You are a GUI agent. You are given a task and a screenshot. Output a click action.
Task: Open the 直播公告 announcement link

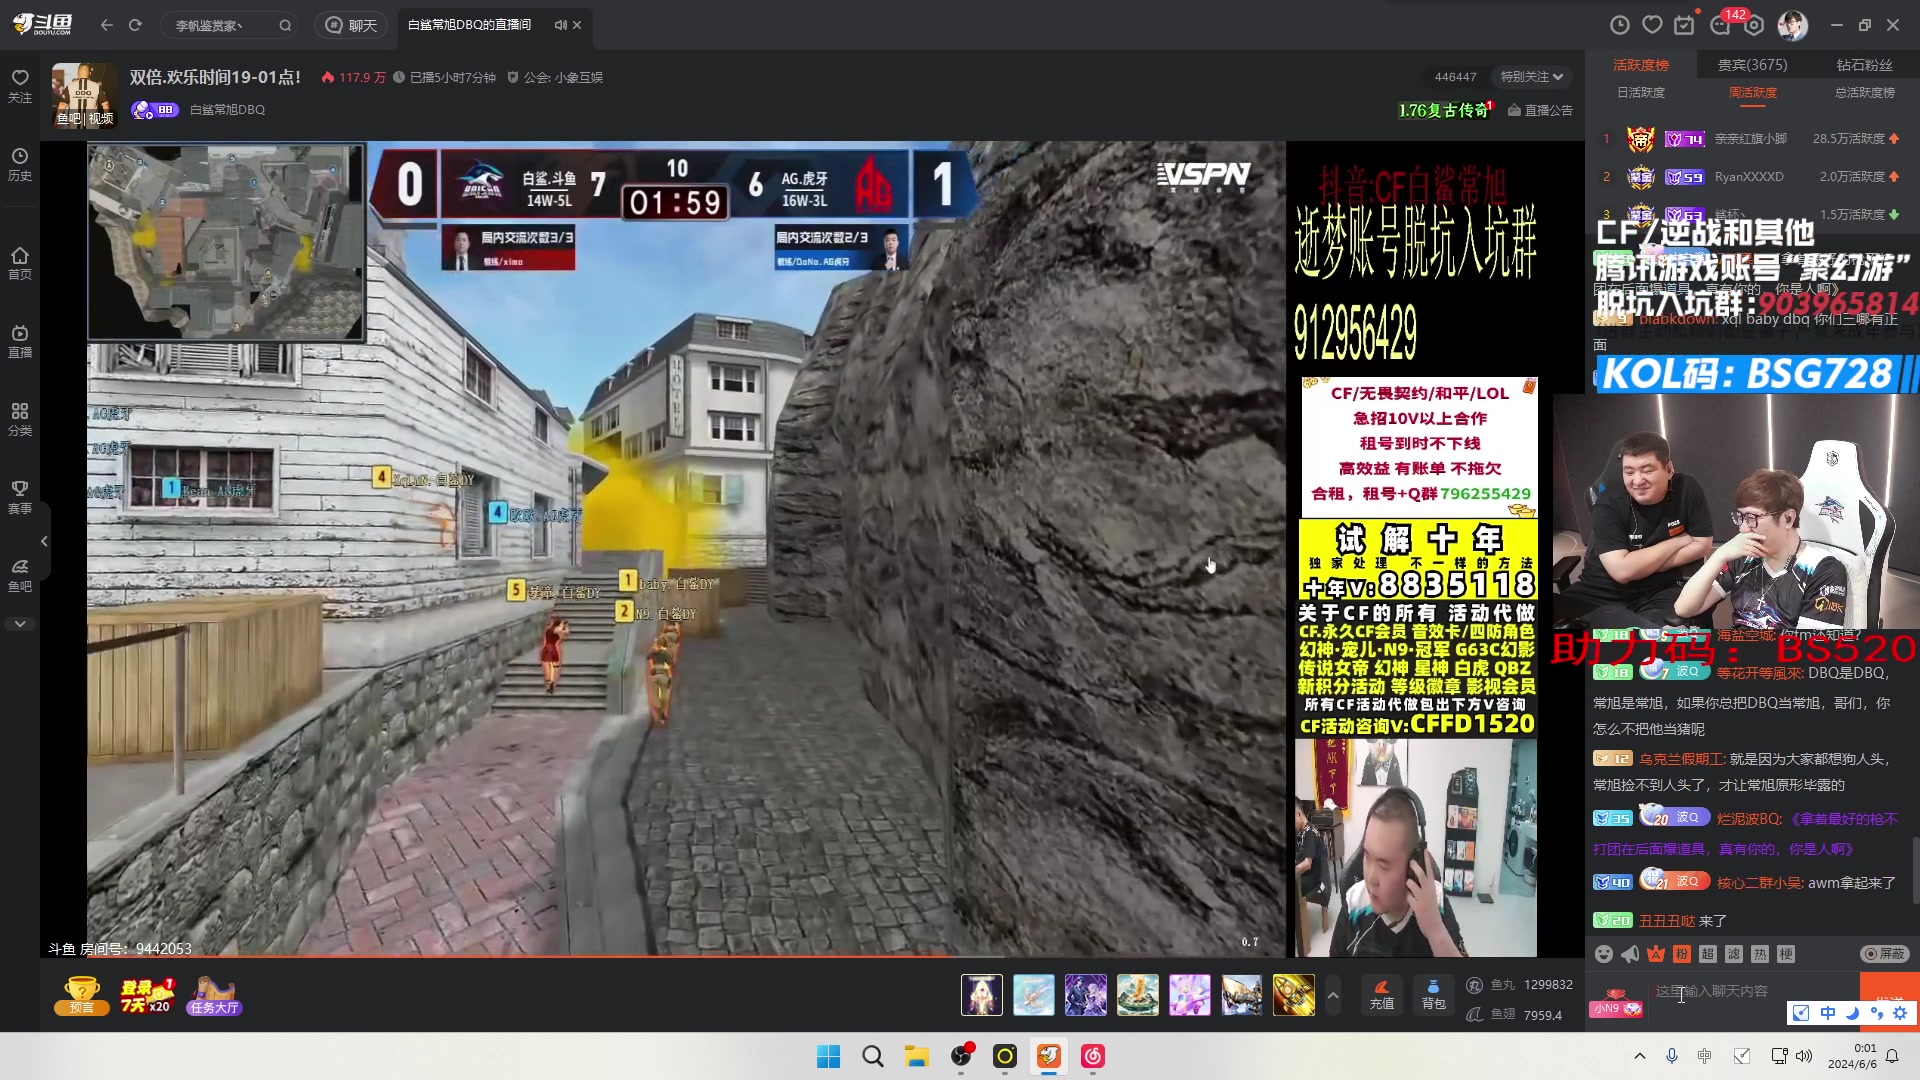(1540, 110)
